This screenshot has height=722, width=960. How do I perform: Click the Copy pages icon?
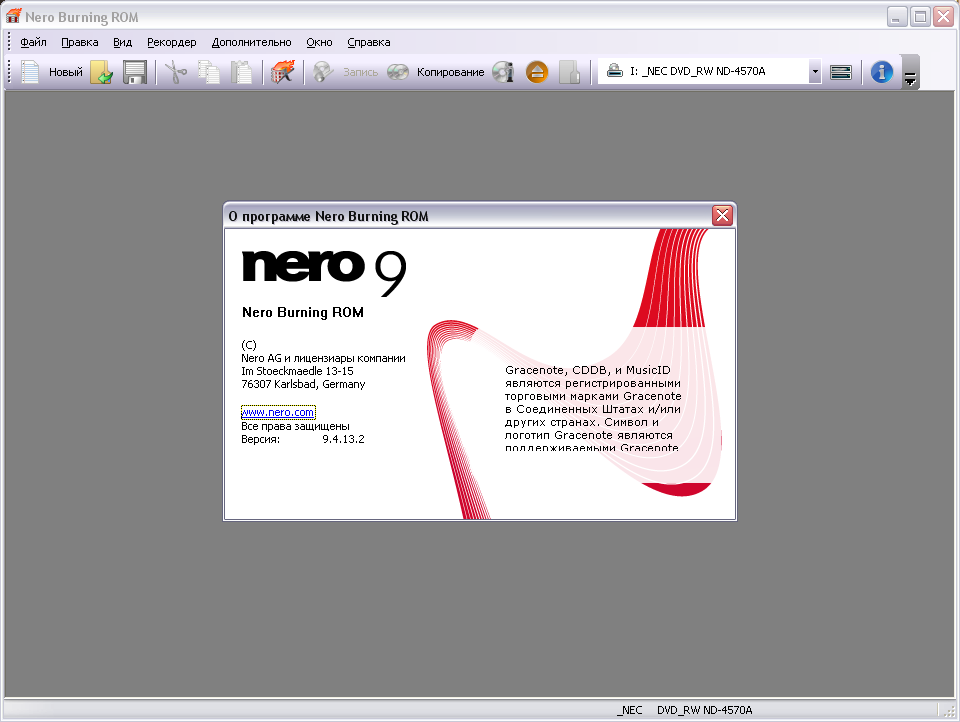[209, 72]
